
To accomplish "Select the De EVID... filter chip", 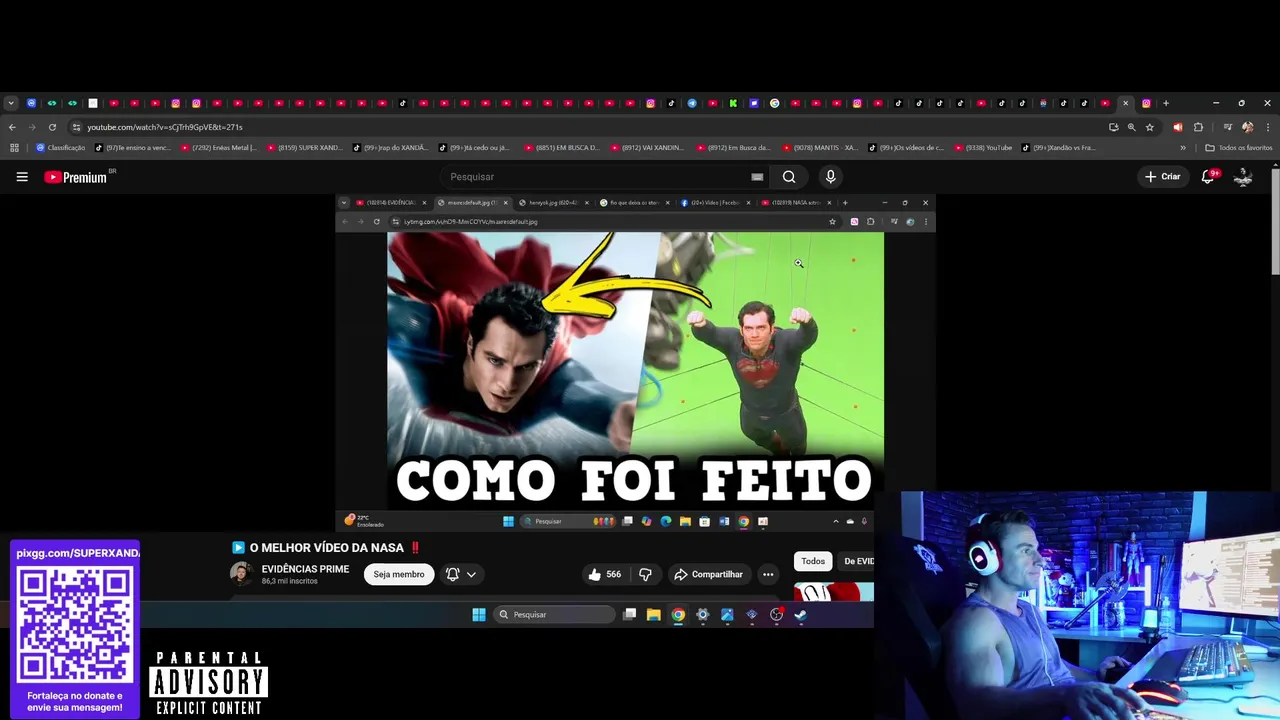I will [858, 561].
